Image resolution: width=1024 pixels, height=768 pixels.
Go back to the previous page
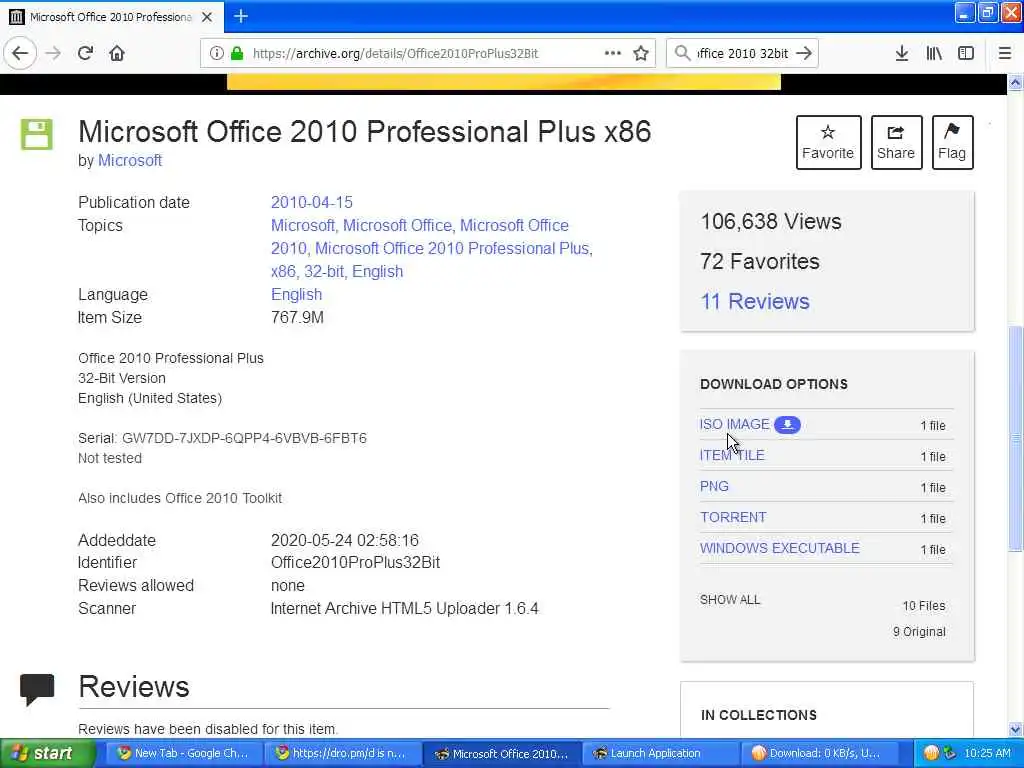[20, 54]
